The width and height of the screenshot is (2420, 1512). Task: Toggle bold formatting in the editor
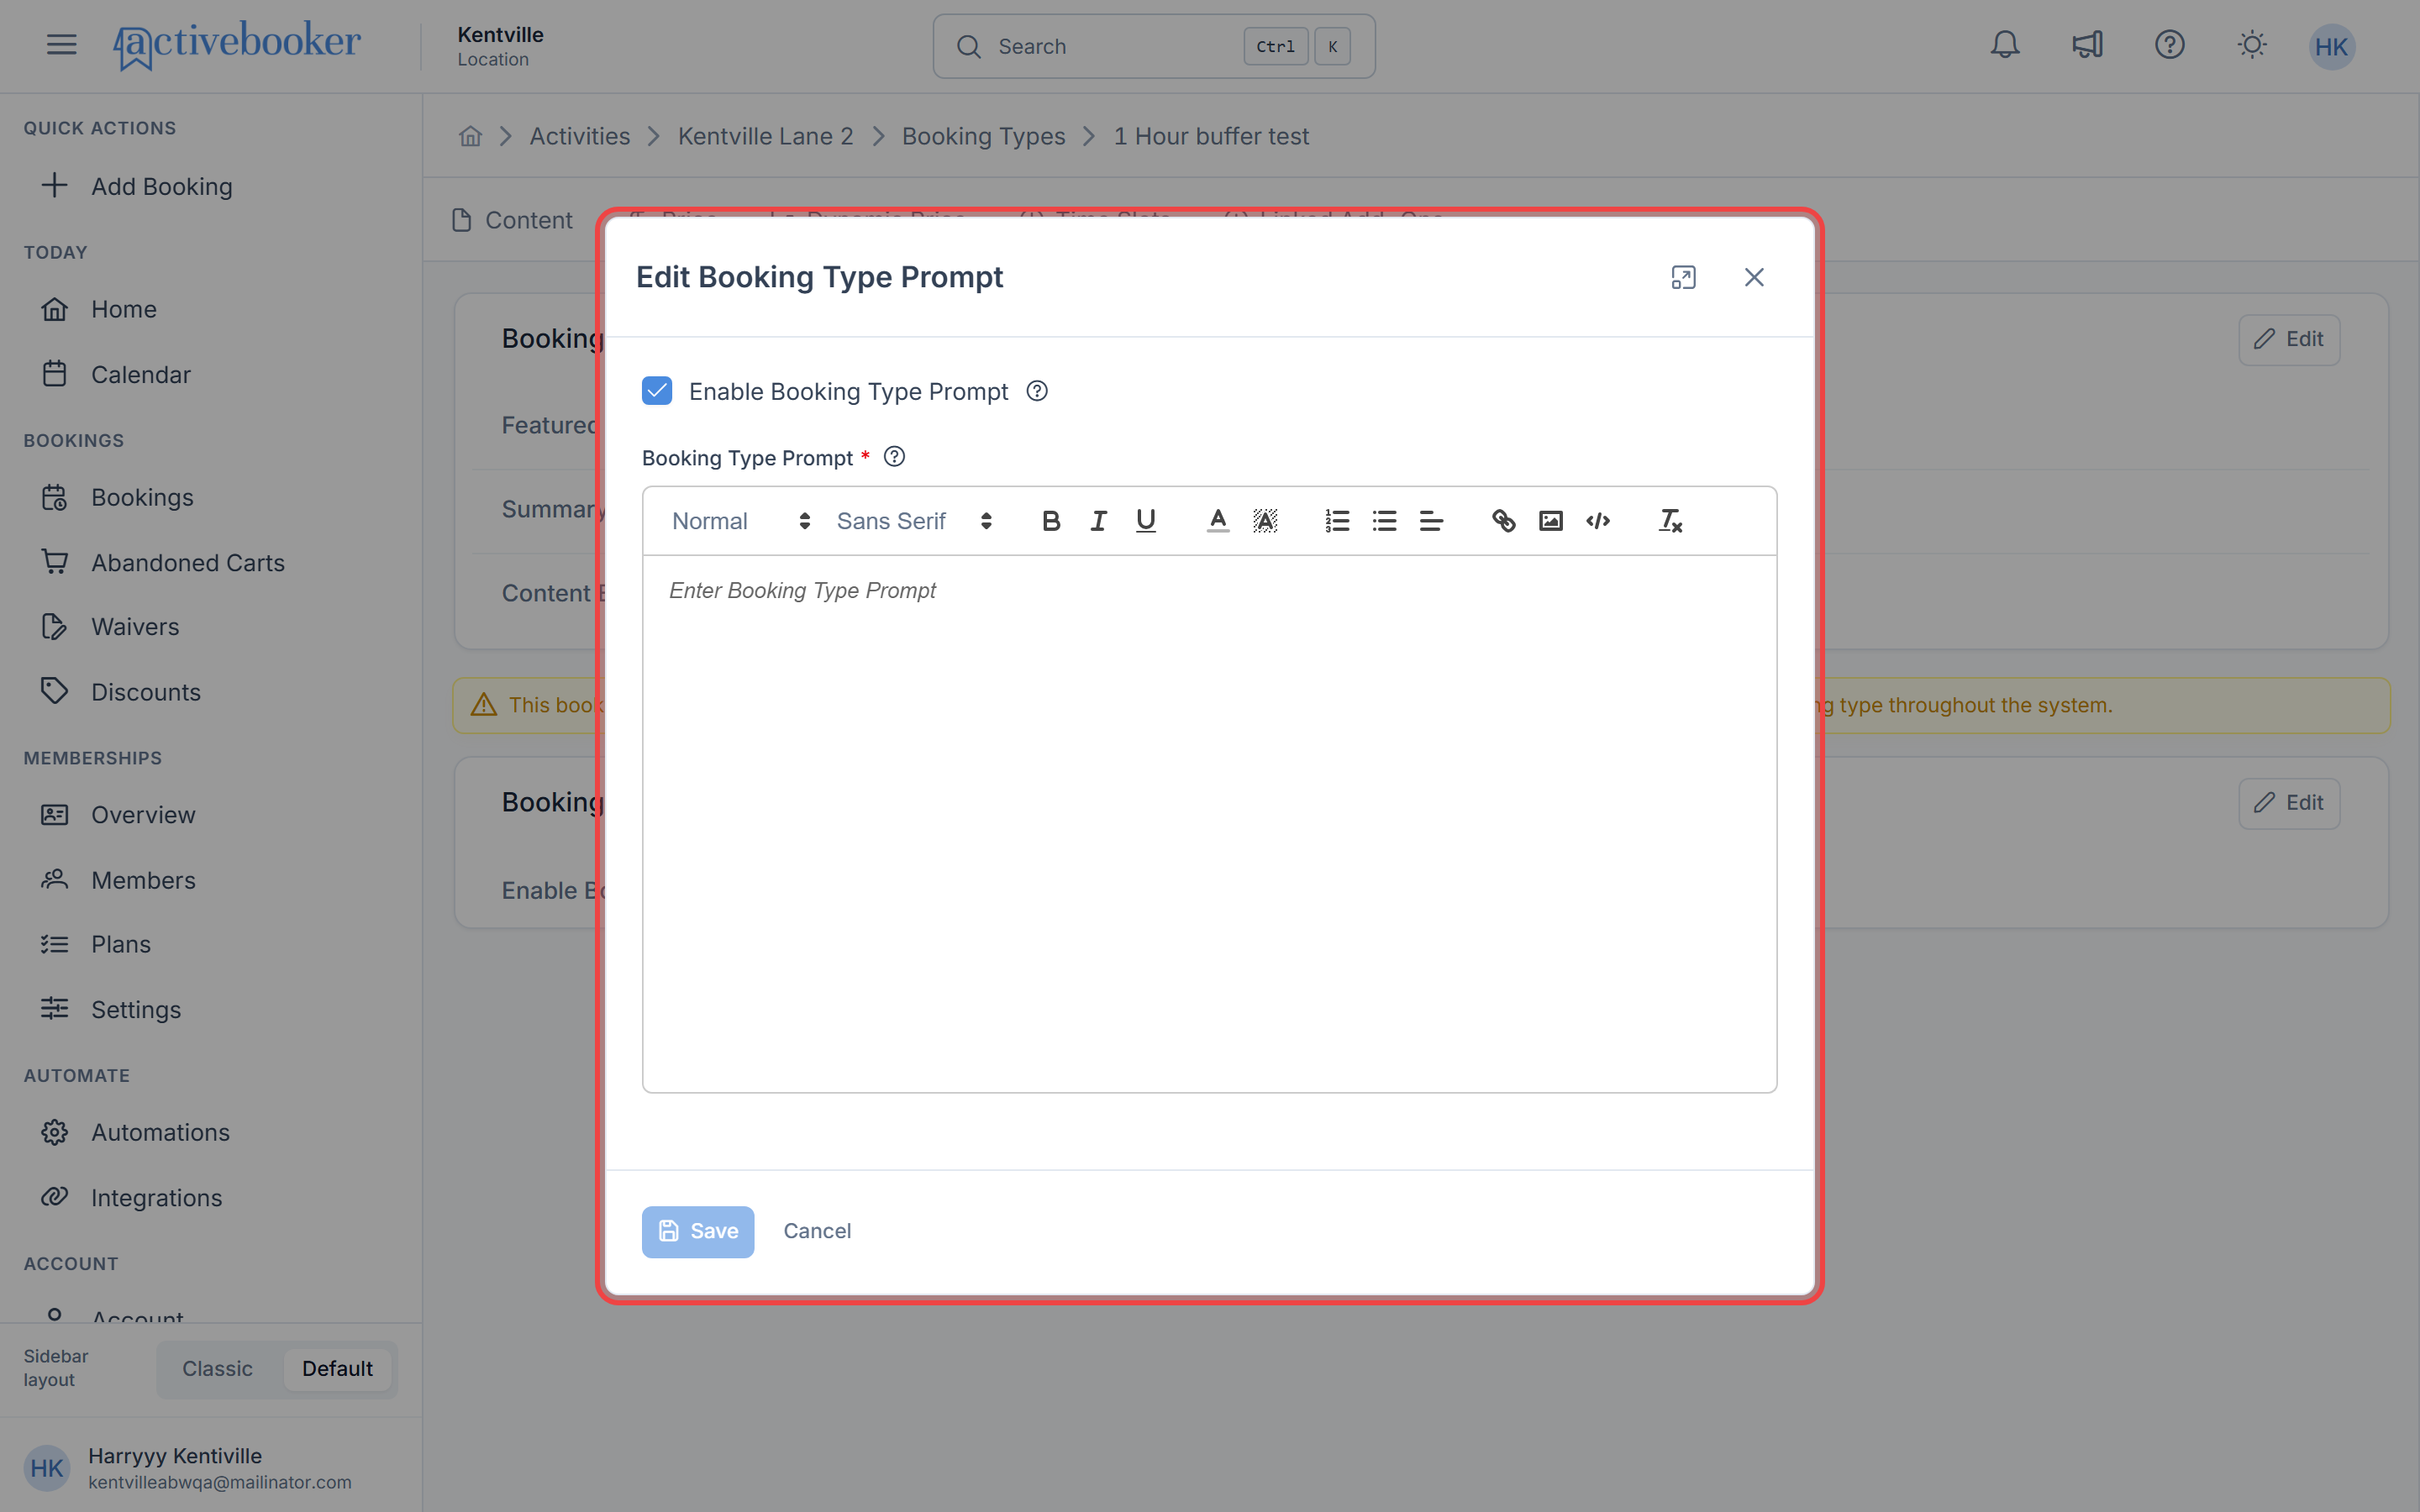tap(1050, 521)
